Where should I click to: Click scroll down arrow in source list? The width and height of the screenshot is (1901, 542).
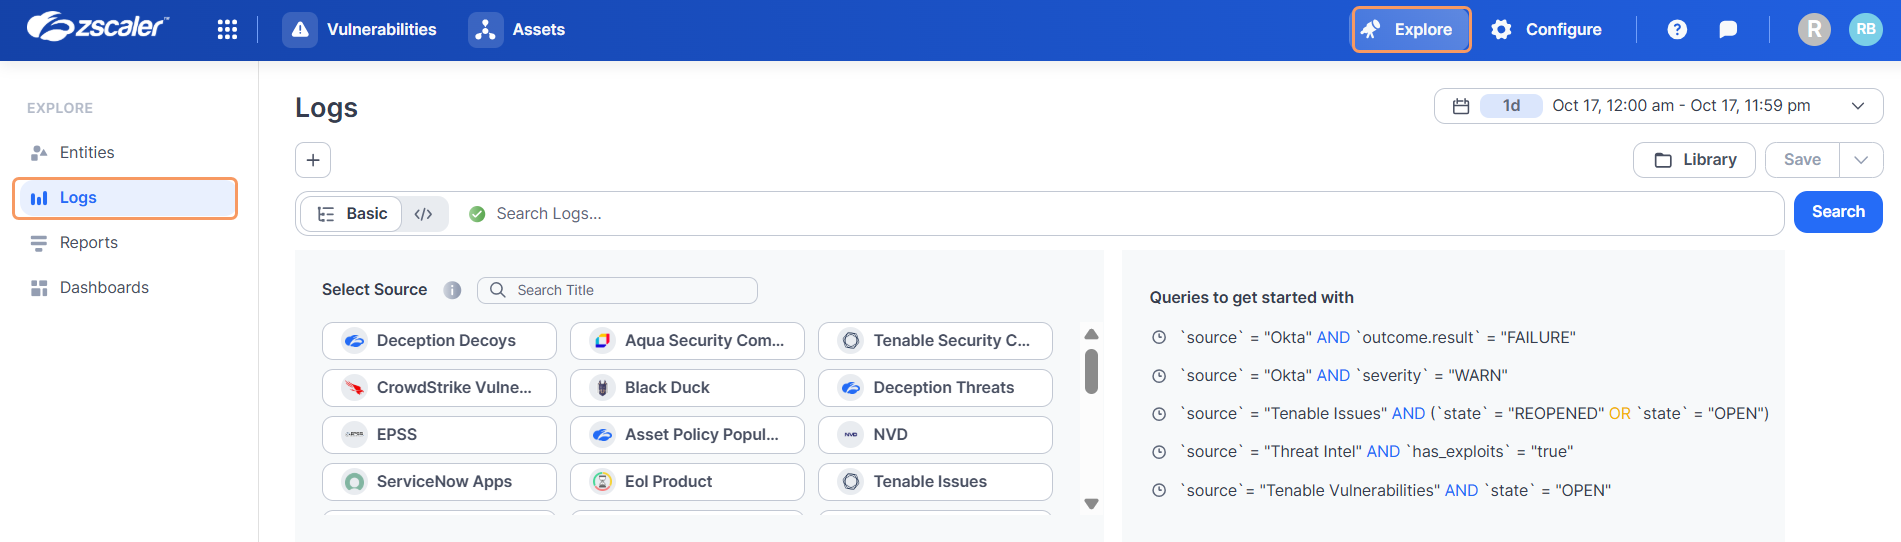[x=1092, y=504]
